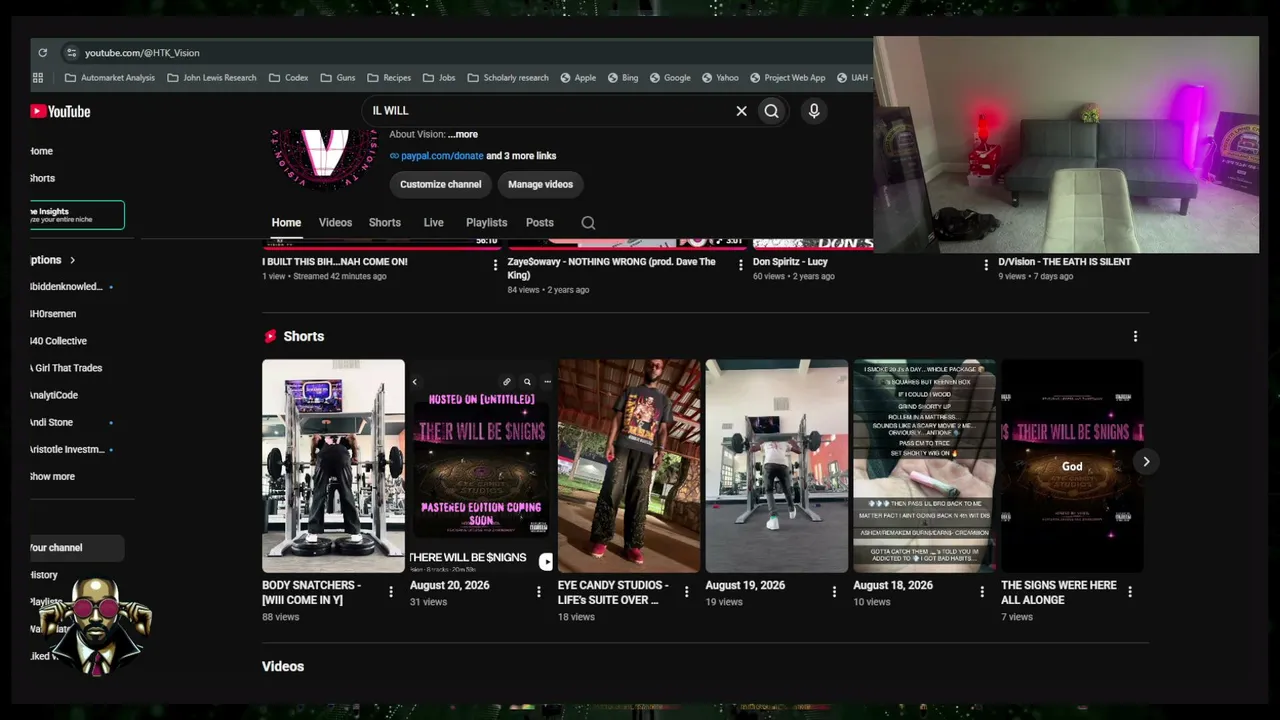The height and width of the screenshot is (720, 1280).
Task: Open the Yahoo bookmark
Action: [x=720, y=78]
